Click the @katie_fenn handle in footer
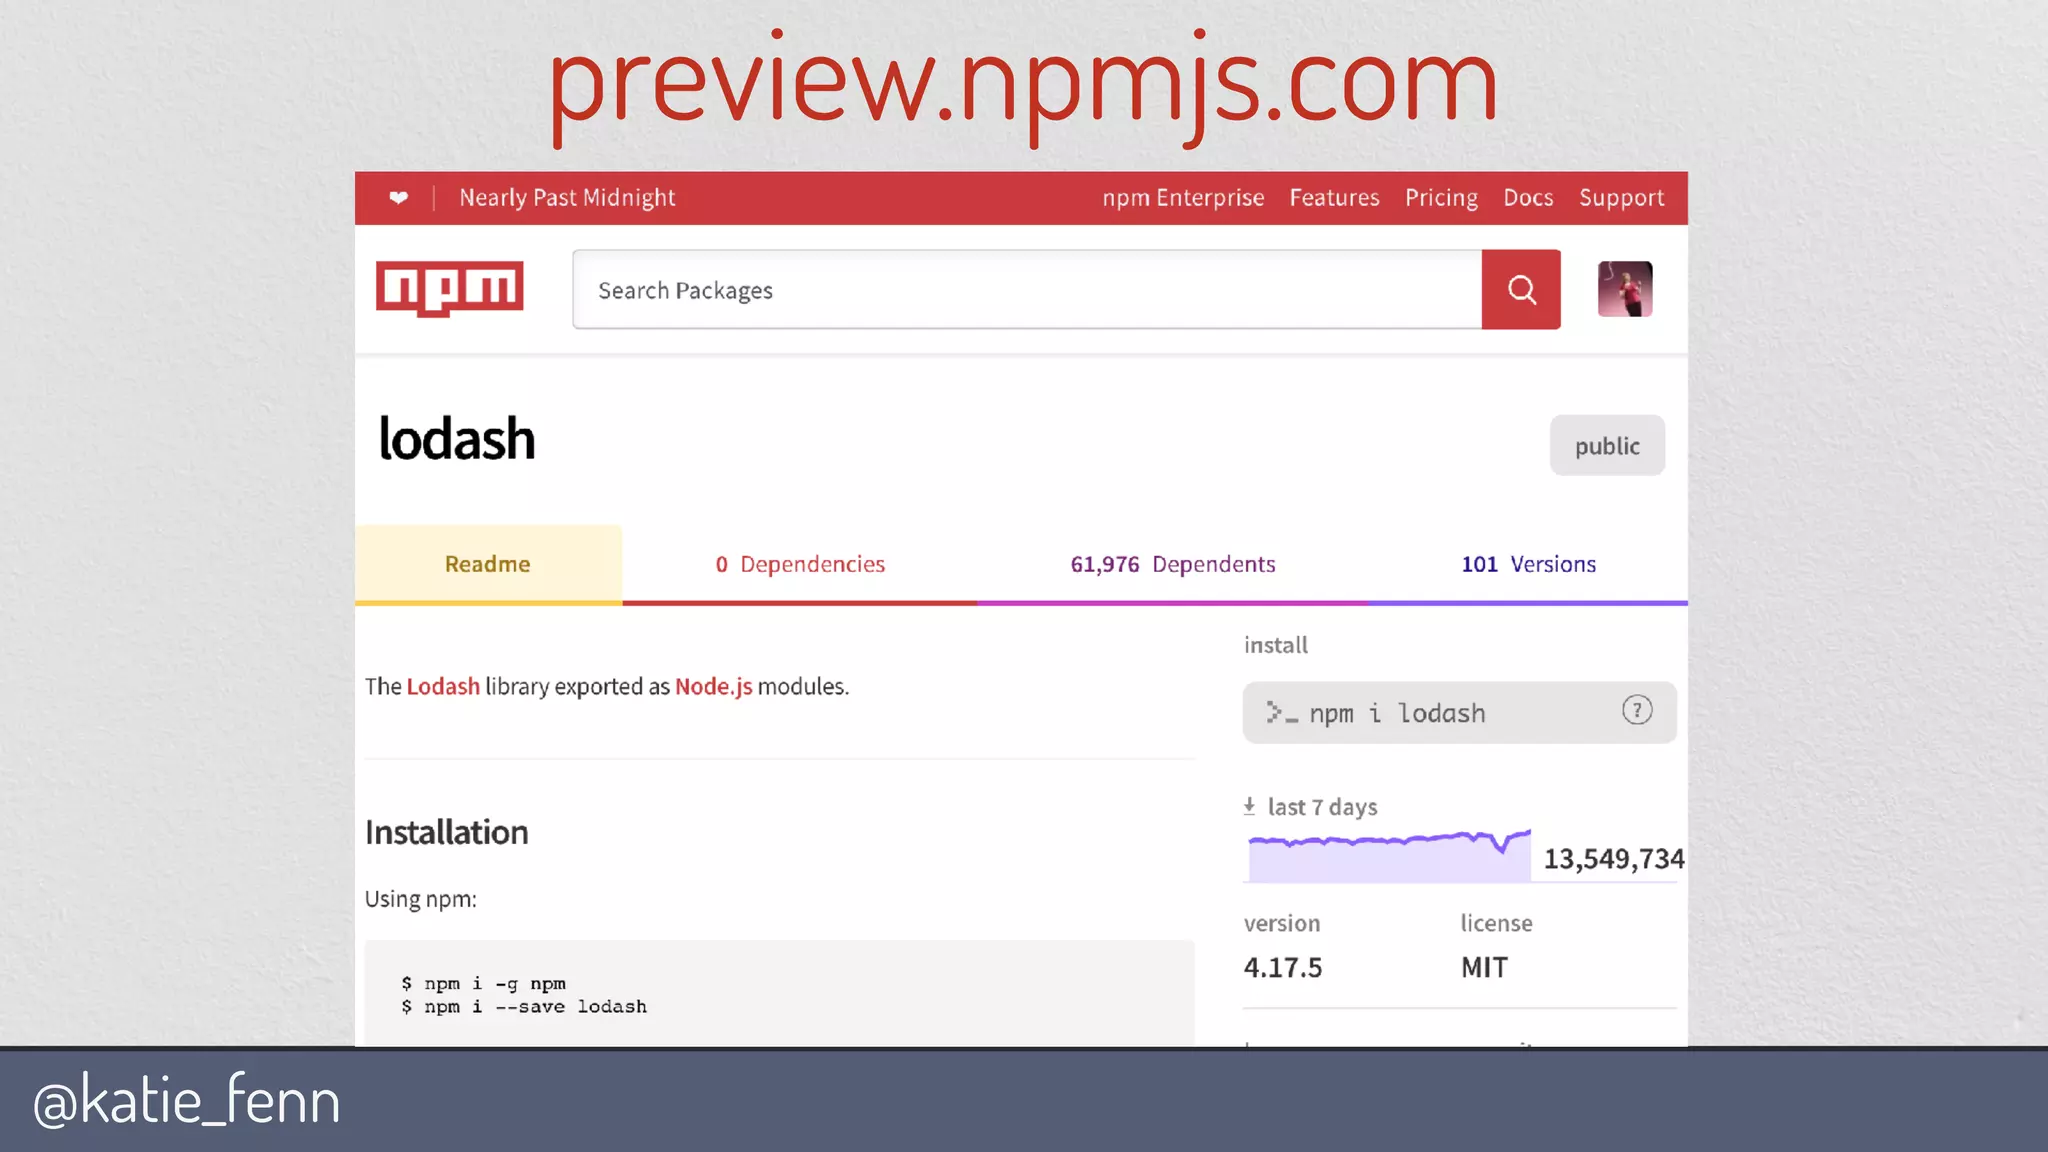Viewport: 2048px width, 1152px height. click(x=186, y=1101)
